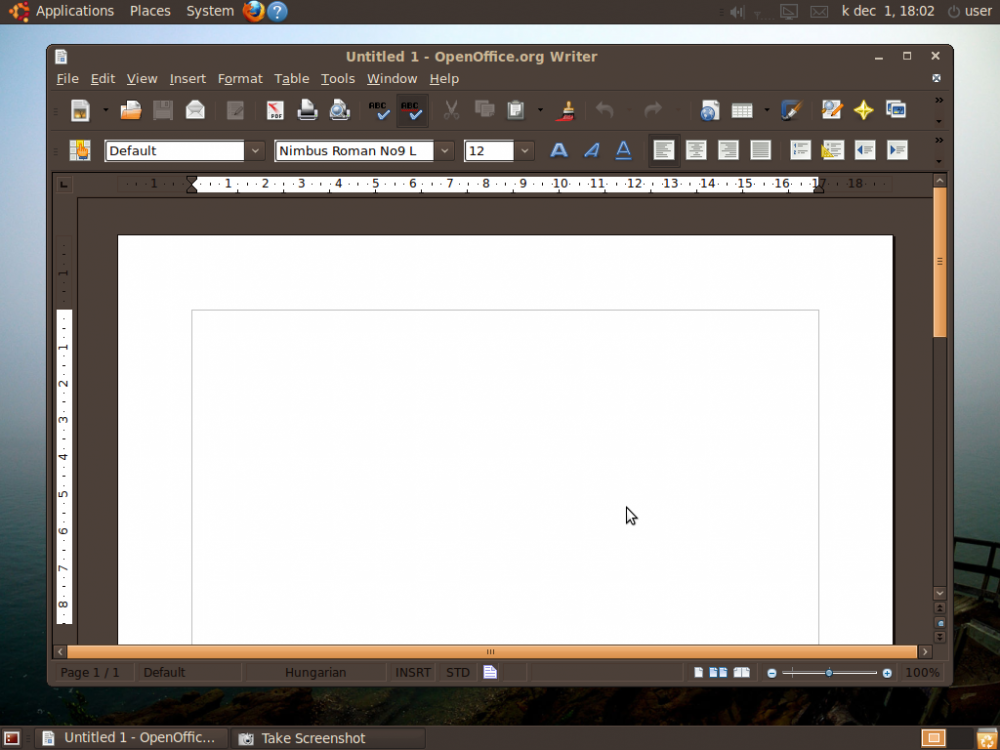1000x750 pixels.
Task: Click the Print file directly icon
Action: [307, 110]
